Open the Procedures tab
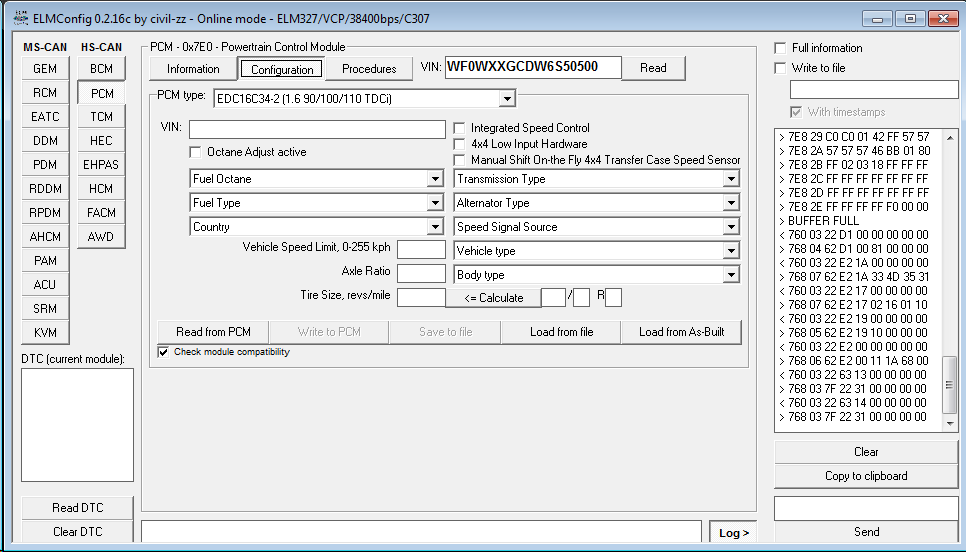 point(369,69)
